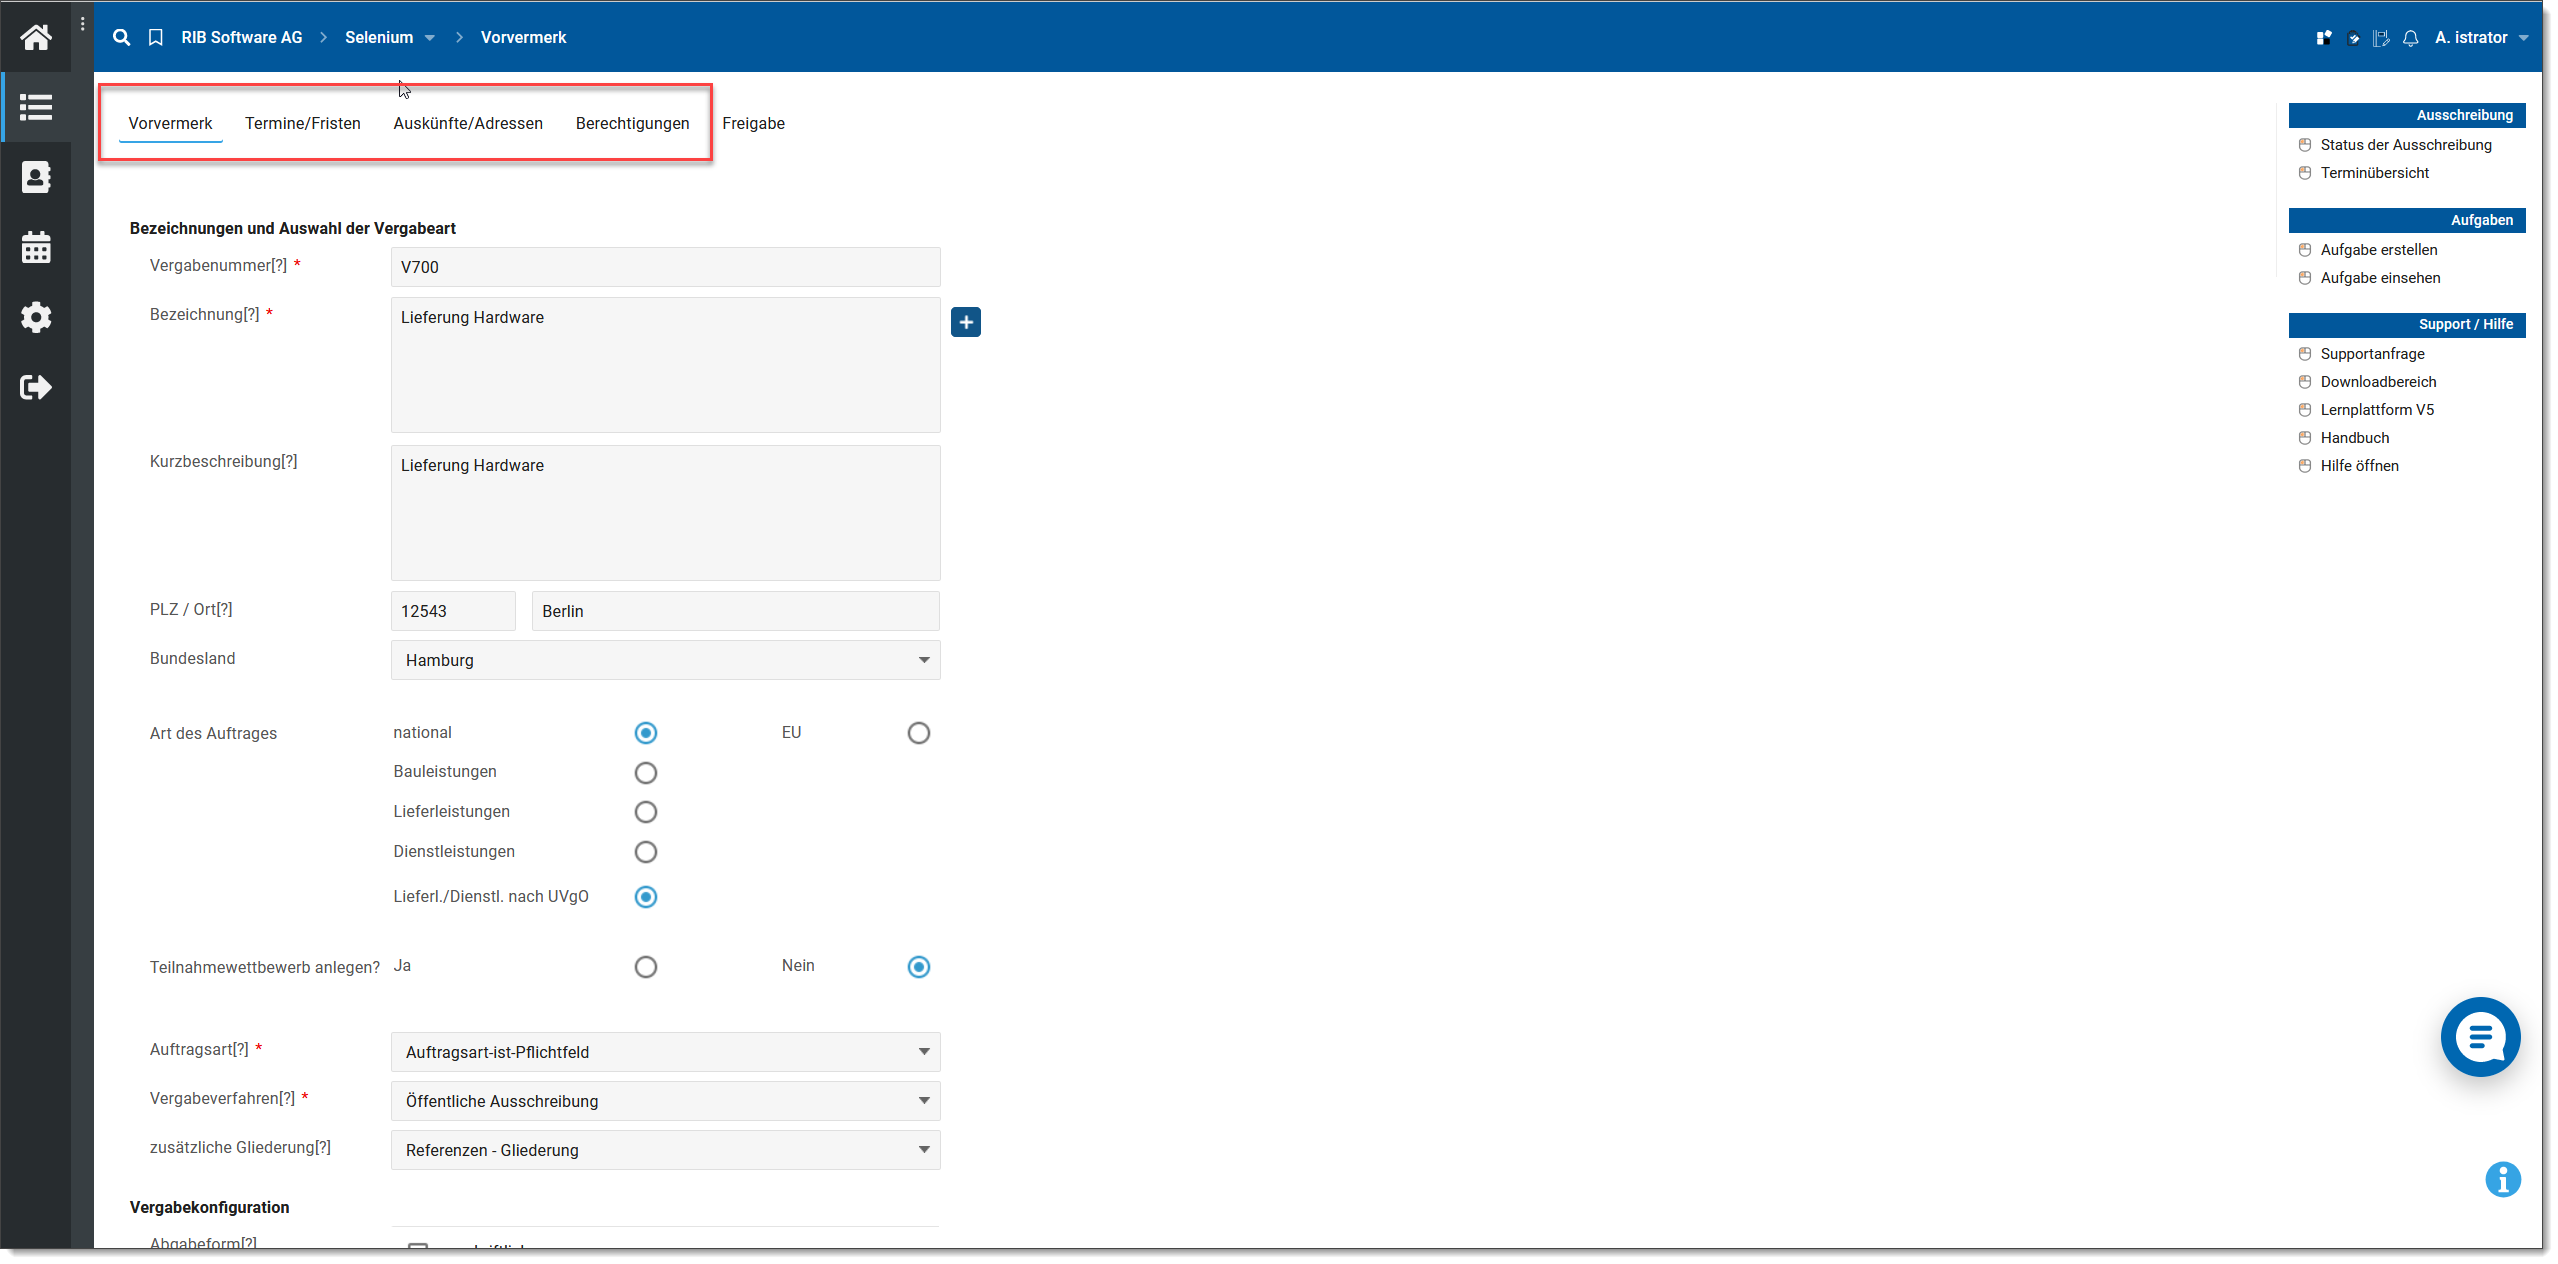Click icon beside Downloadbereich
The height and width of the screenshot is (1264, 2558).
tap(2305, 382)
